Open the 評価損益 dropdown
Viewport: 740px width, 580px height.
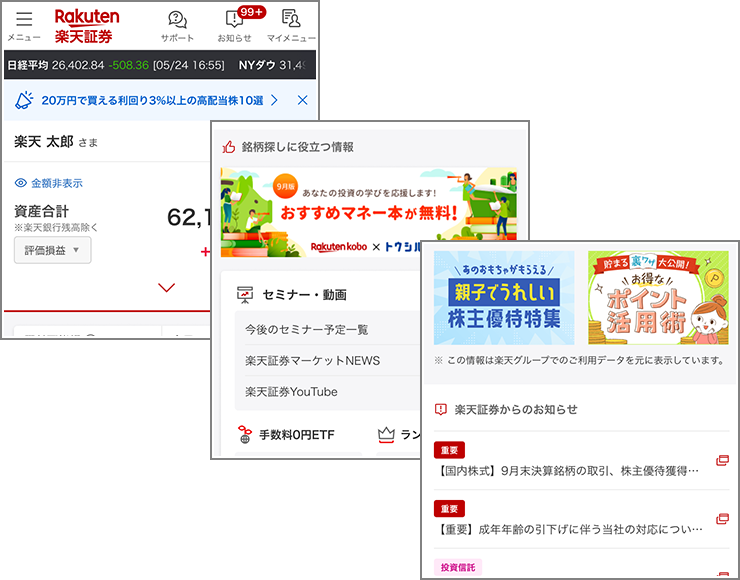[x=52, y=250]
